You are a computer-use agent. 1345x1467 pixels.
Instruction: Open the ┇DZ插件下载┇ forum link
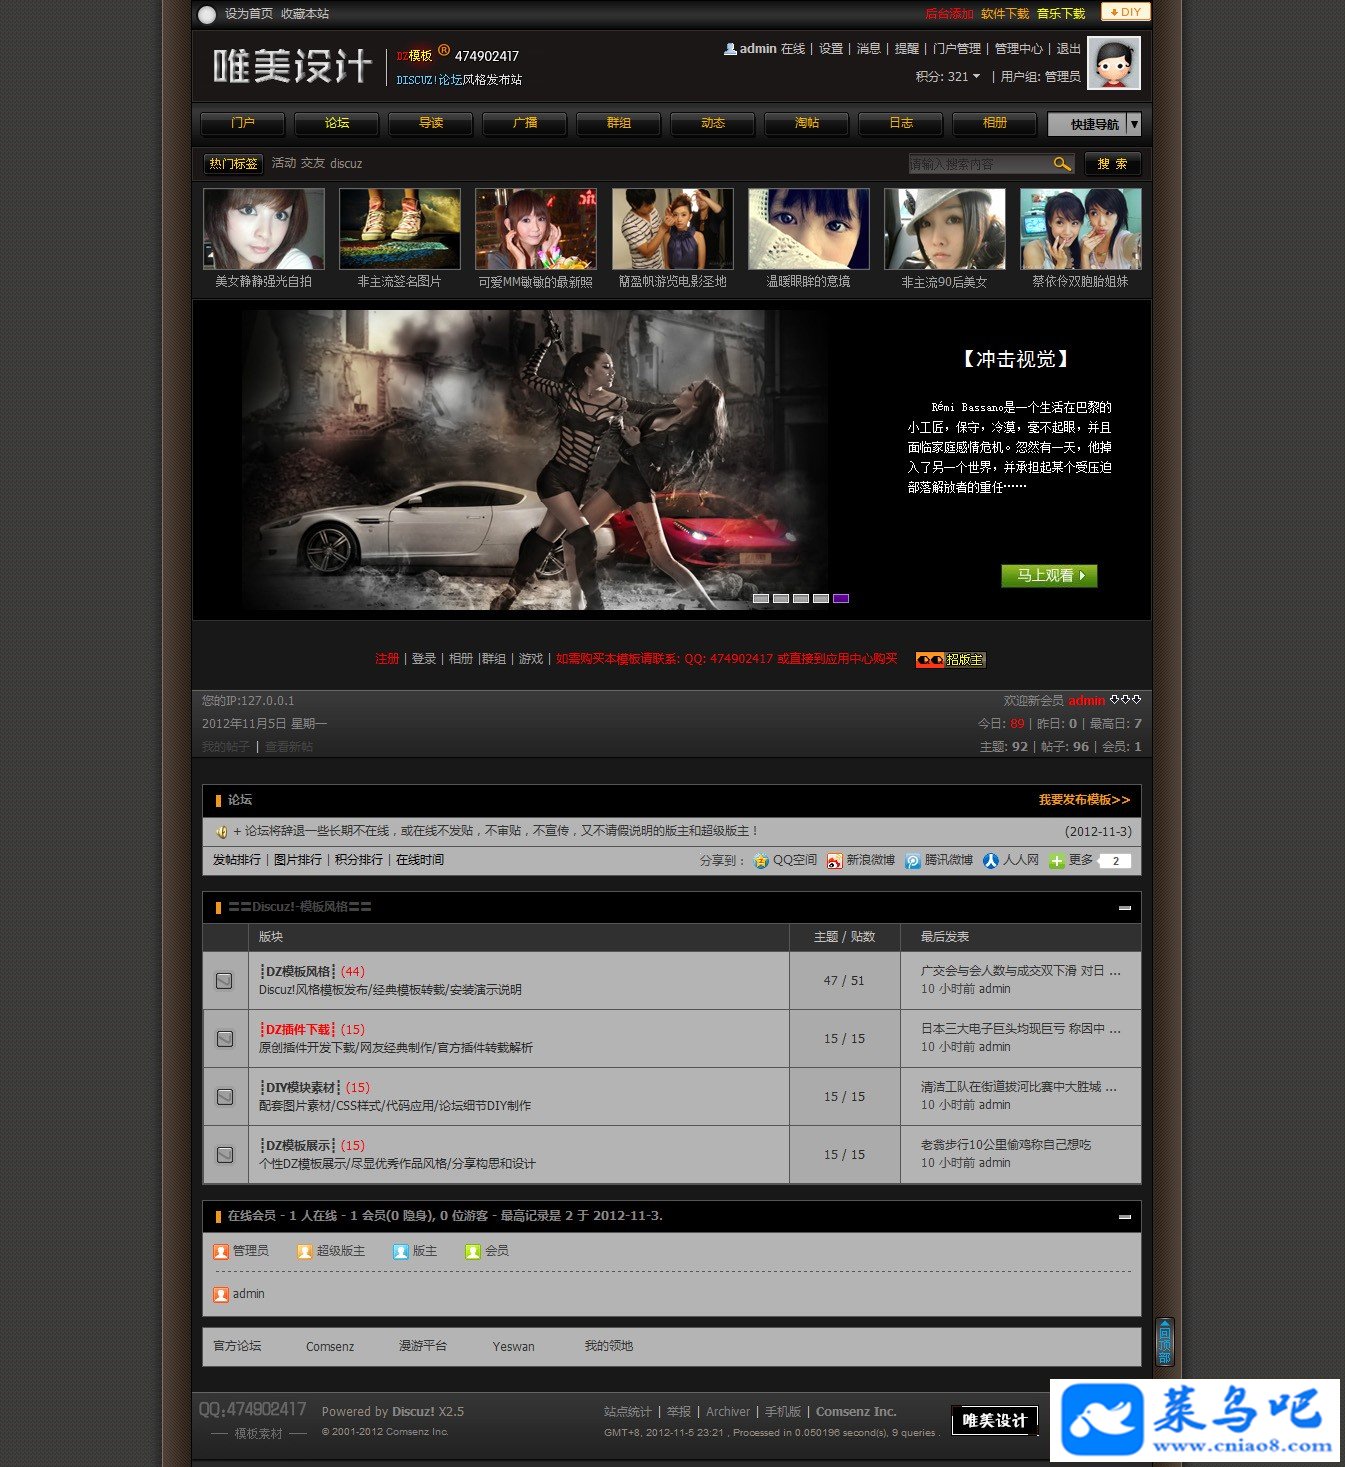click(x=298, y=1029)
